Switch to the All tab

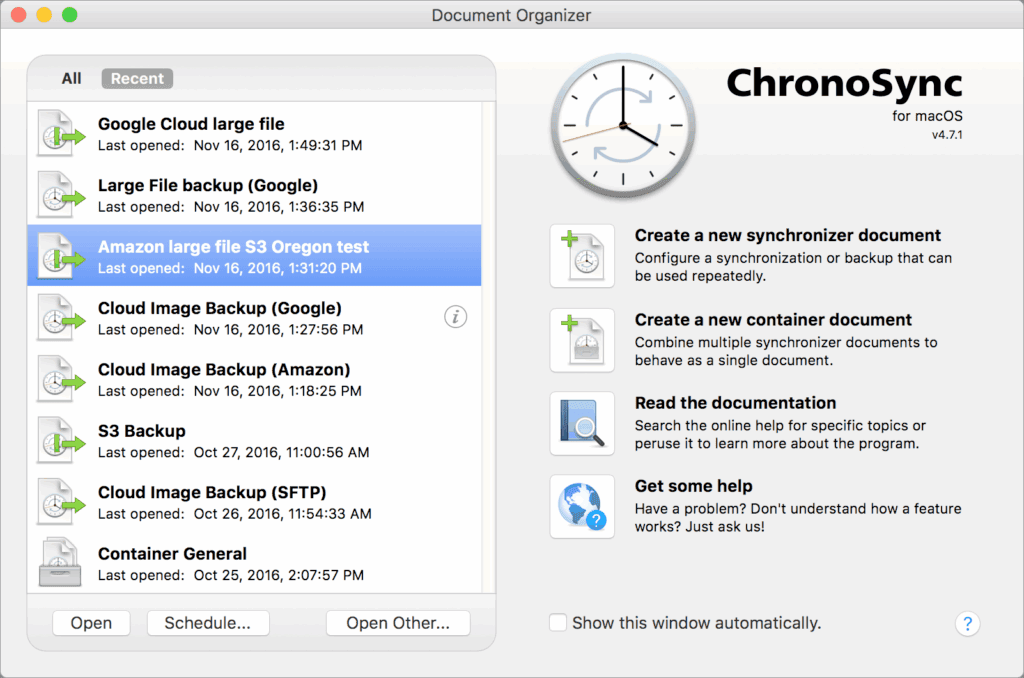pyautogui.click(x=71, y=79)
